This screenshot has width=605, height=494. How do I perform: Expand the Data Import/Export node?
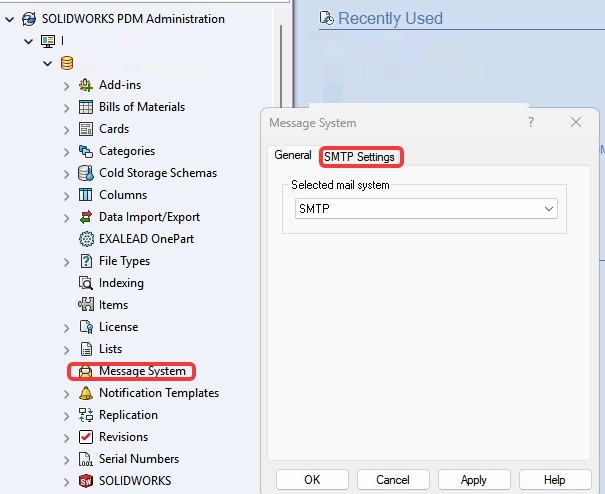click(x=67, y=218)
